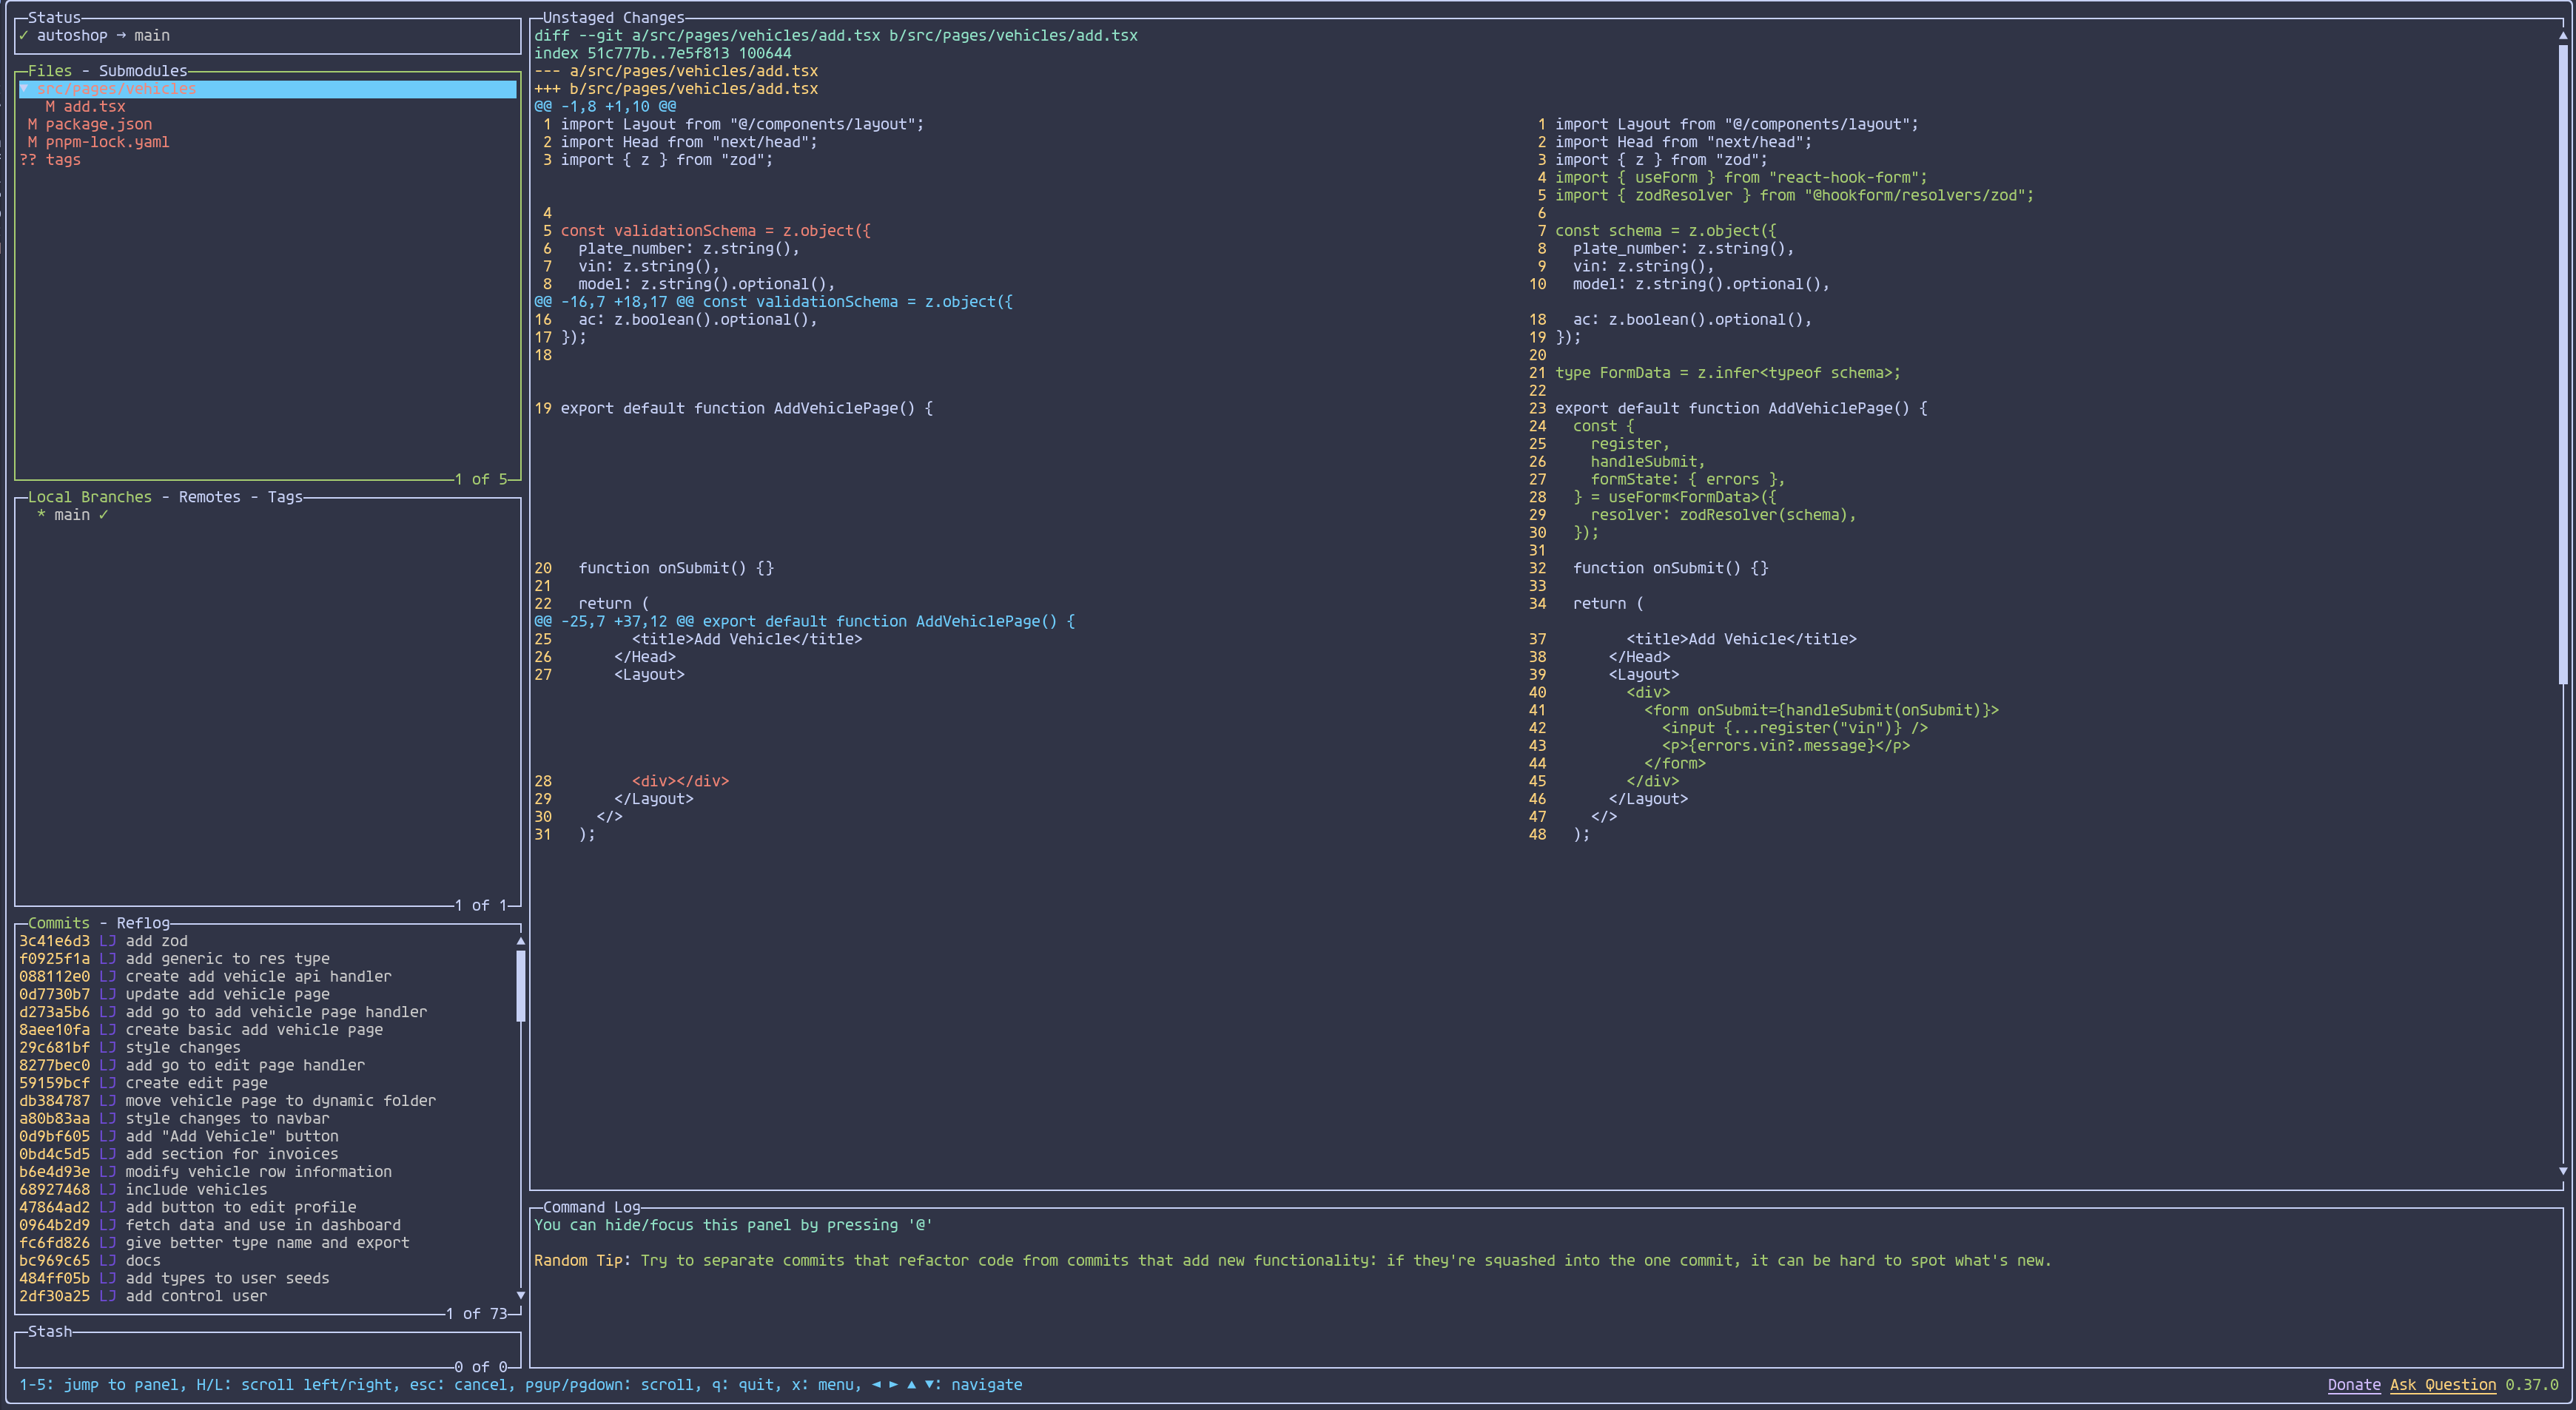Open the Remotes tab

tap(210, 497)
